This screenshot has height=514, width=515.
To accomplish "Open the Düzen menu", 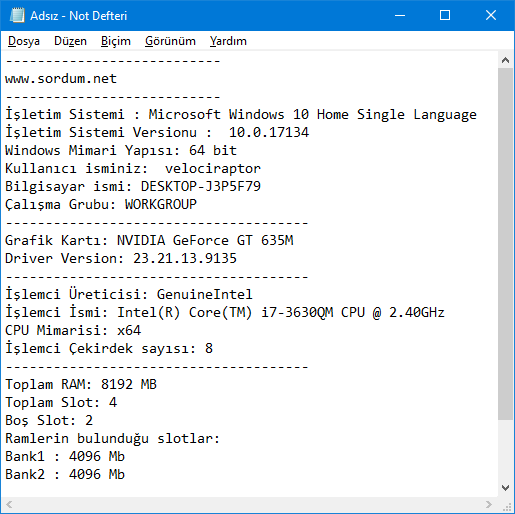I will pyautogui.click(x=70, y=41).
